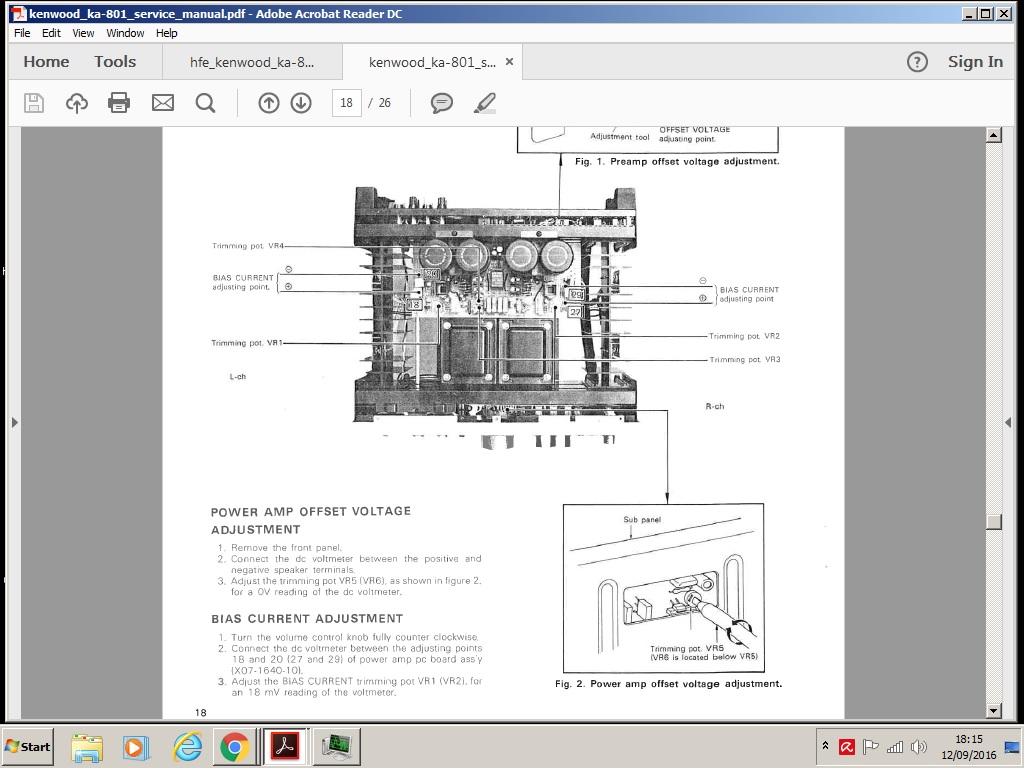Image resolution: width=1024 pixels, height=768 pixels.
Task: Show hidden system tray icons arrow
Action: [x=825, y=746]
